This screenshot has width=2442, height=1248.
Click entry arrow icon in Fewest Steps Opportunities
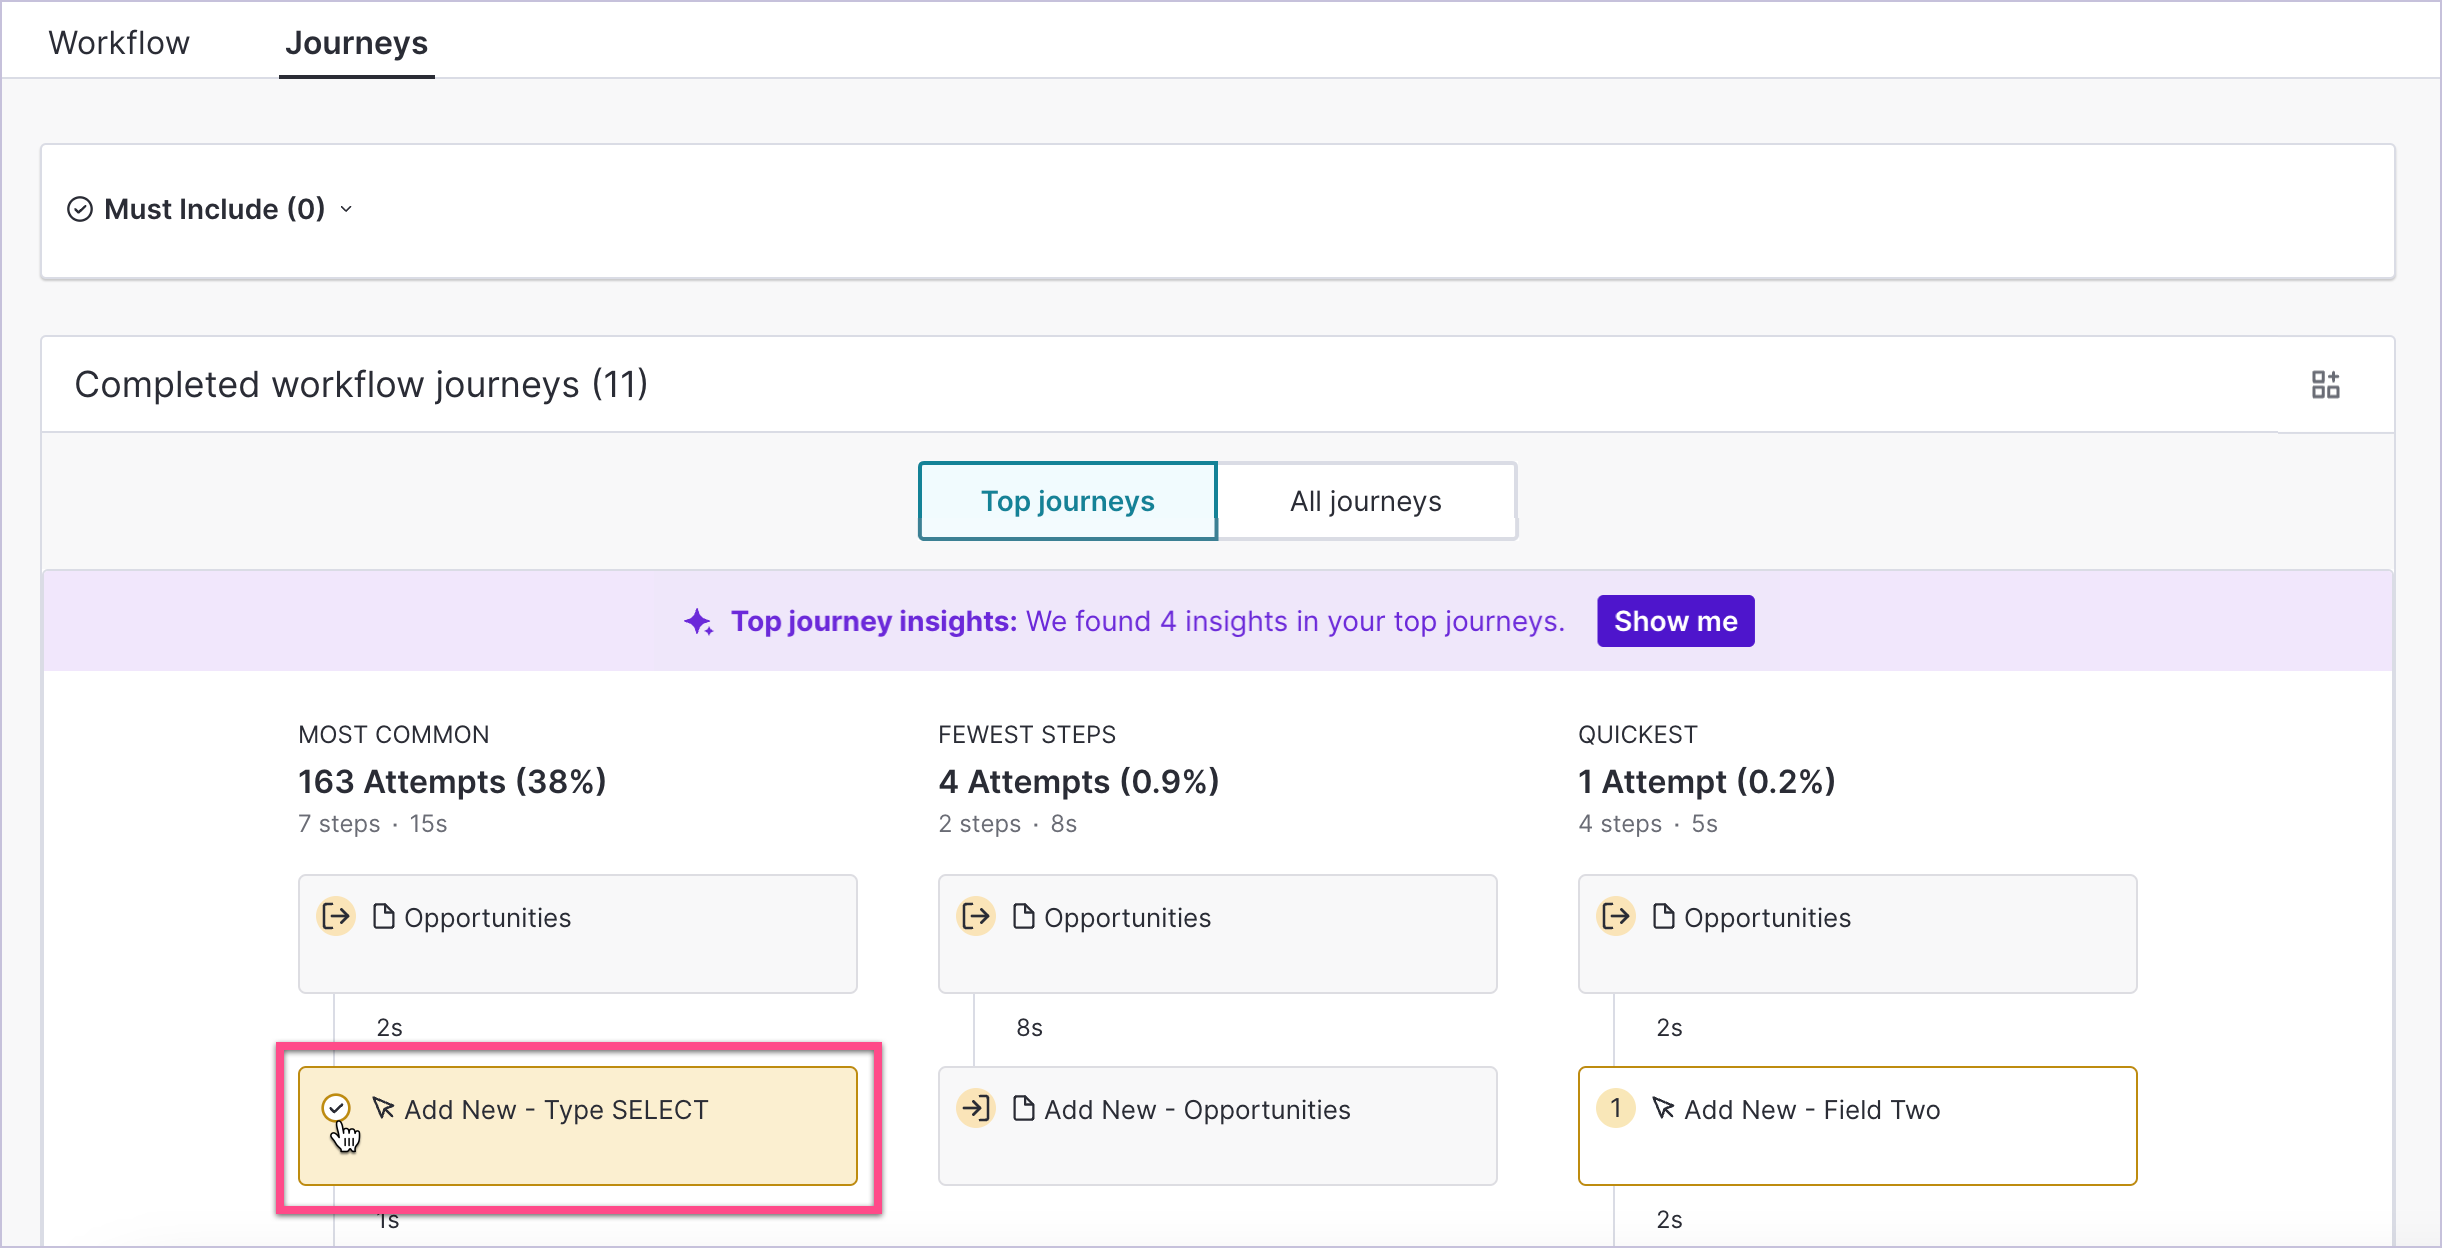(976, 916)
